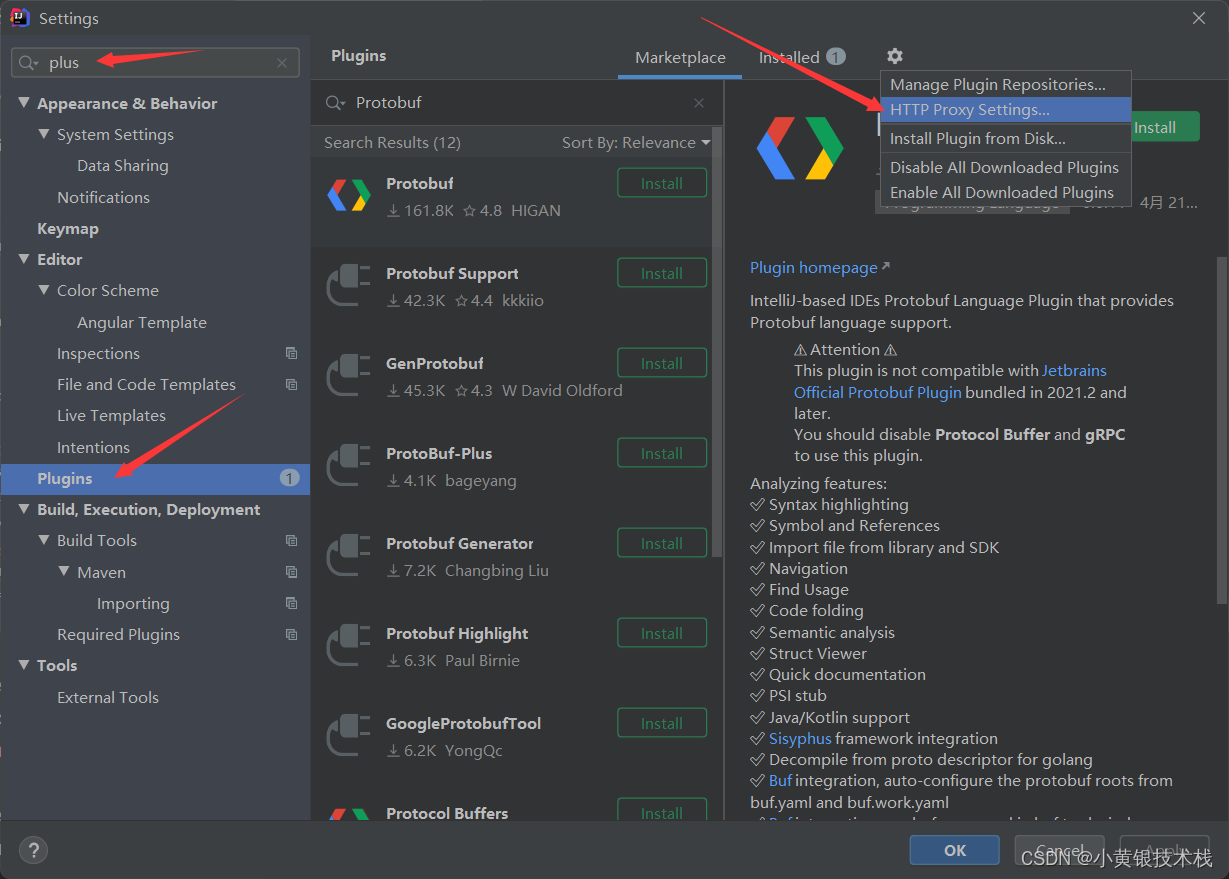Screen dimensions: 1229x879
Task: Click the project-level icon beside Maven
Action: click(x=291, y=572)
